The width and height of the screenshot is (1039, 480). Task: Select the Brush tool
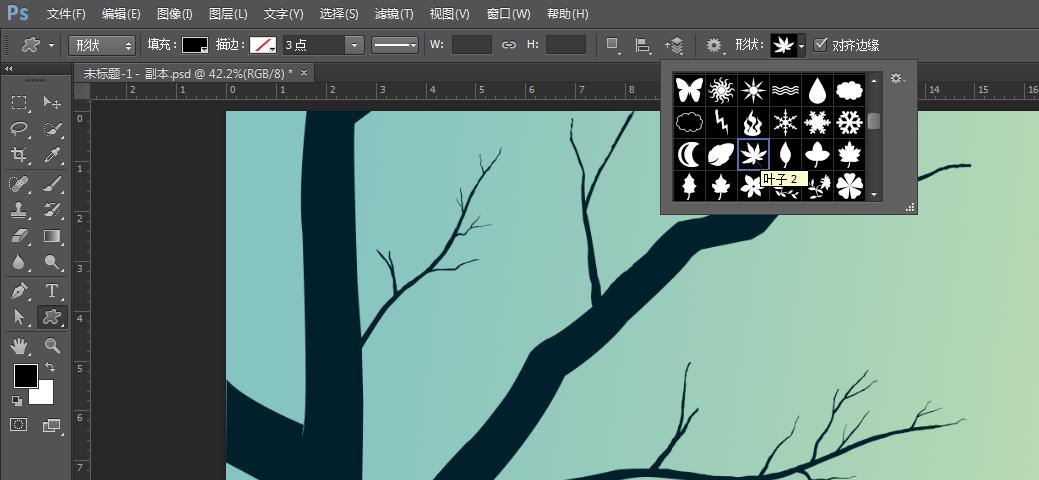[x=52, y=184]
